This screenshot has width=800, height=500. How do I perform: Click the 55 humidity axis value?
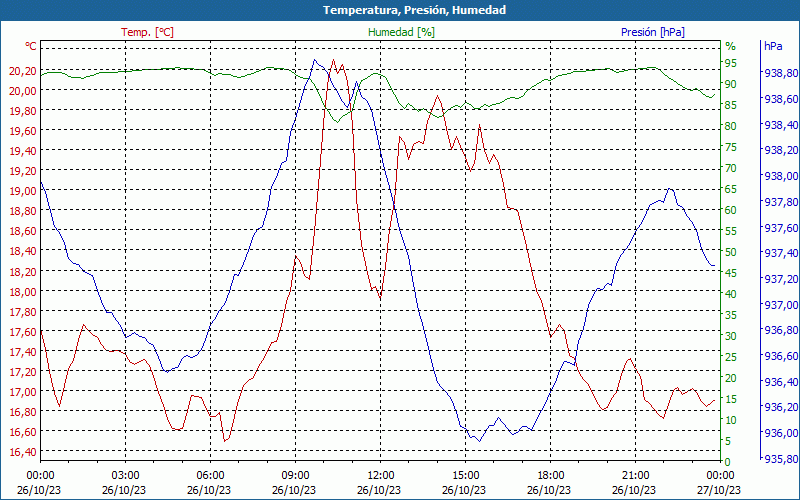[731, 231]
